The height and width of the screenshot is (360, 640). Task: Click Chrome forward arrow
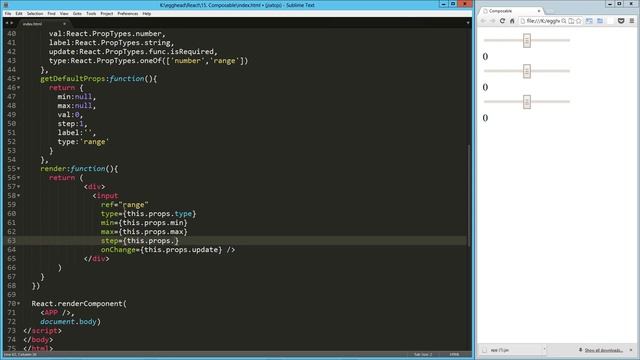(493, 21)
